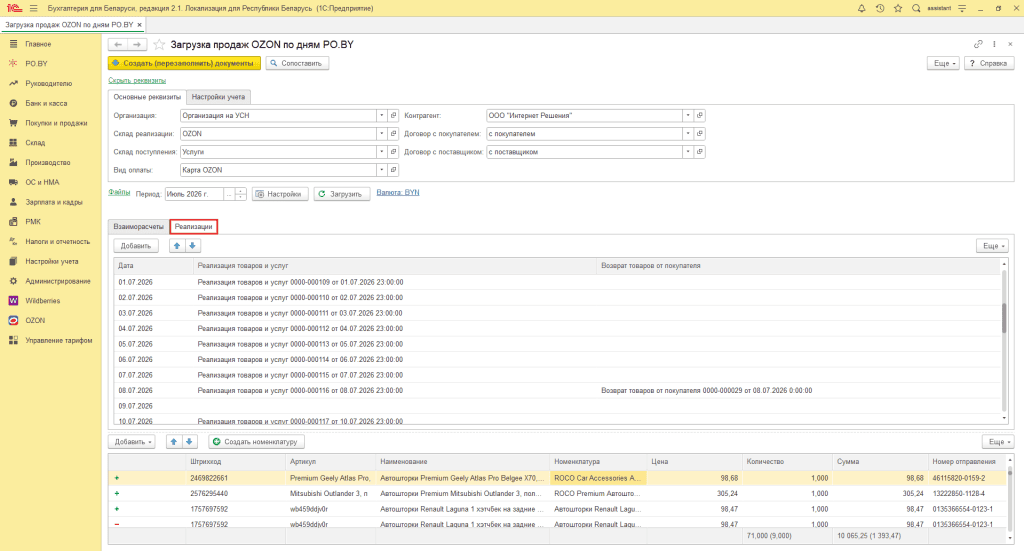Open top Еще menu beside Справка

tap(943, 63)
